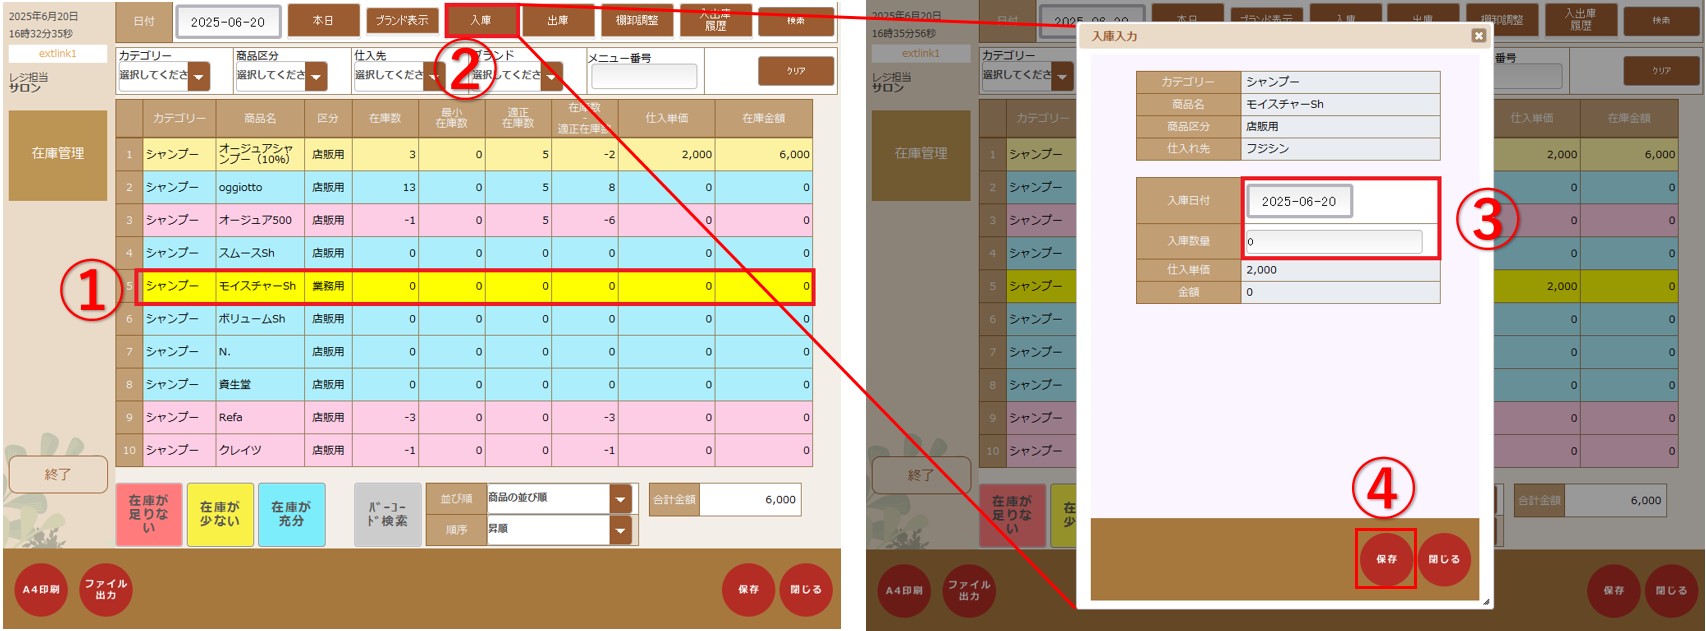
Task: Expand the 並び順 sort dropdown showing 商品の並び順
Action: click(x=621, y=498)
